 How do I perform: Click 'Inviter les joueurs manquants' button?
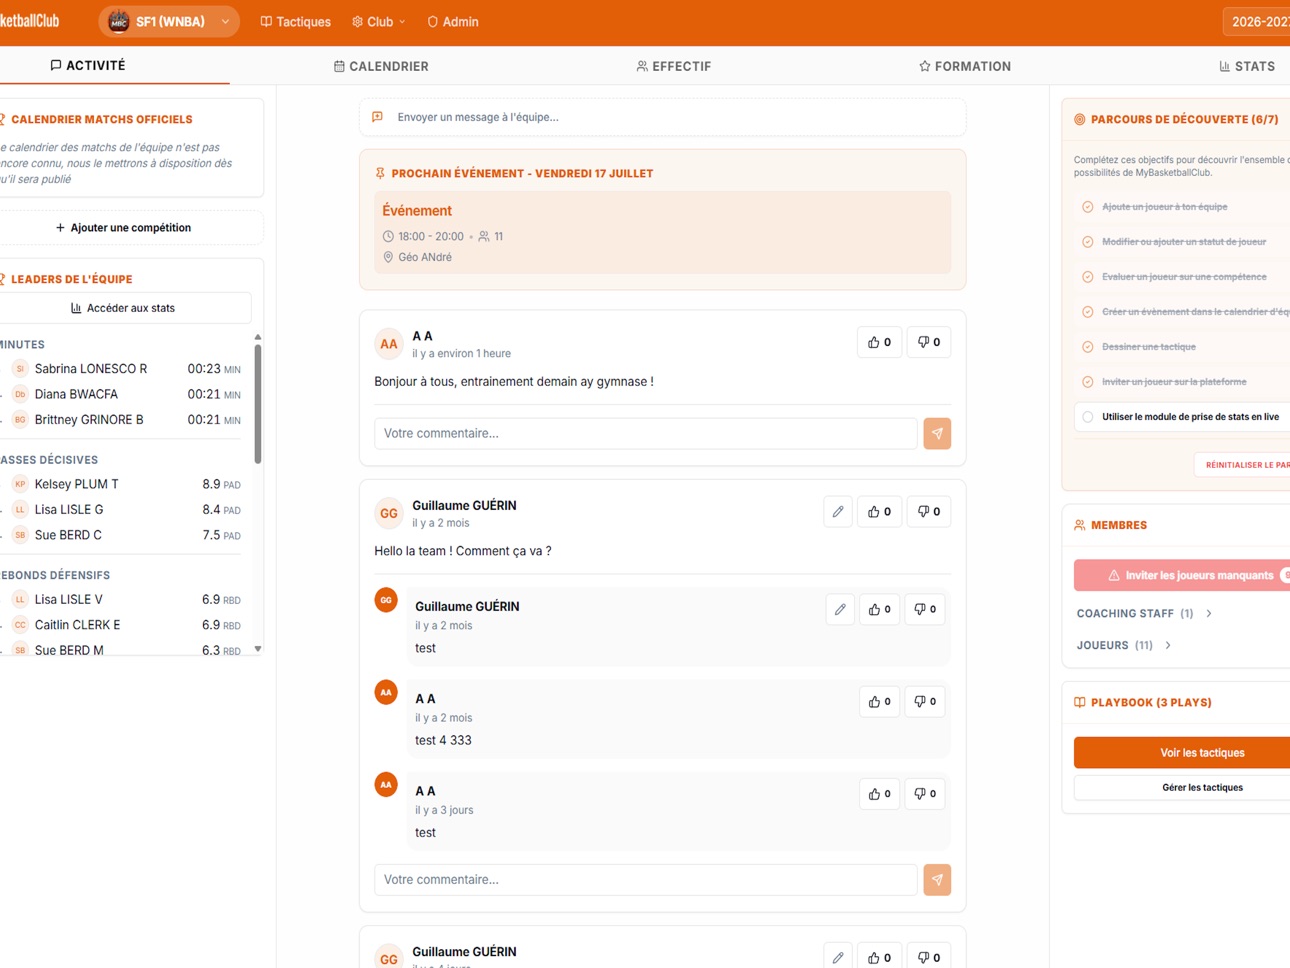[x=1182, y=575]
